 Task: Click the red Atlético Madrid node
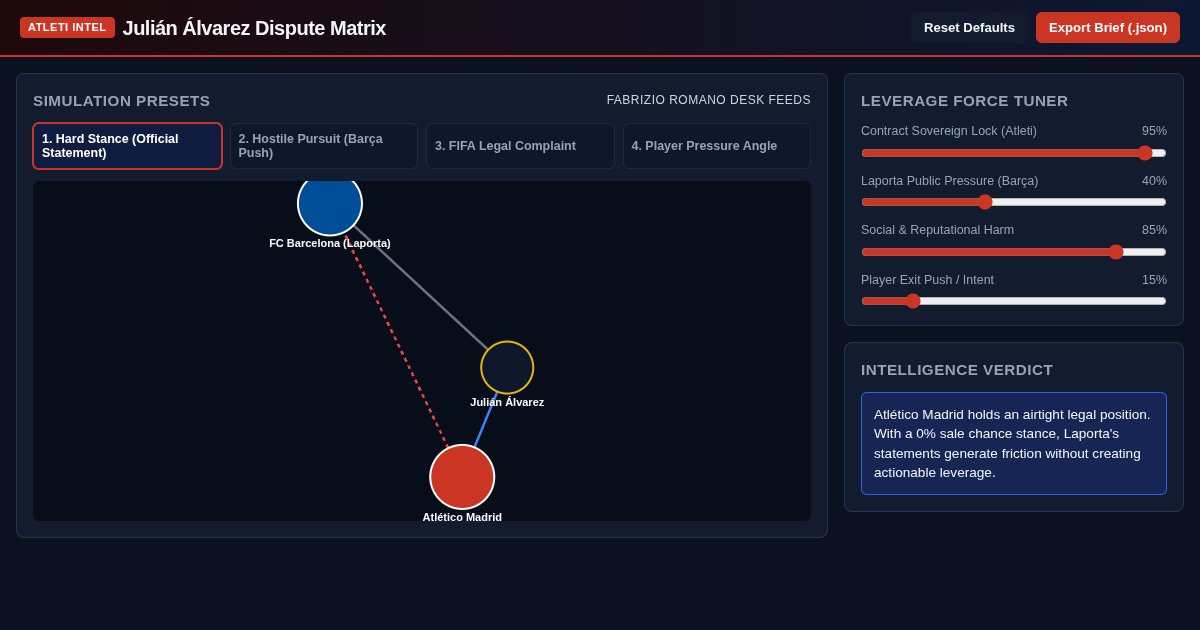462,477
